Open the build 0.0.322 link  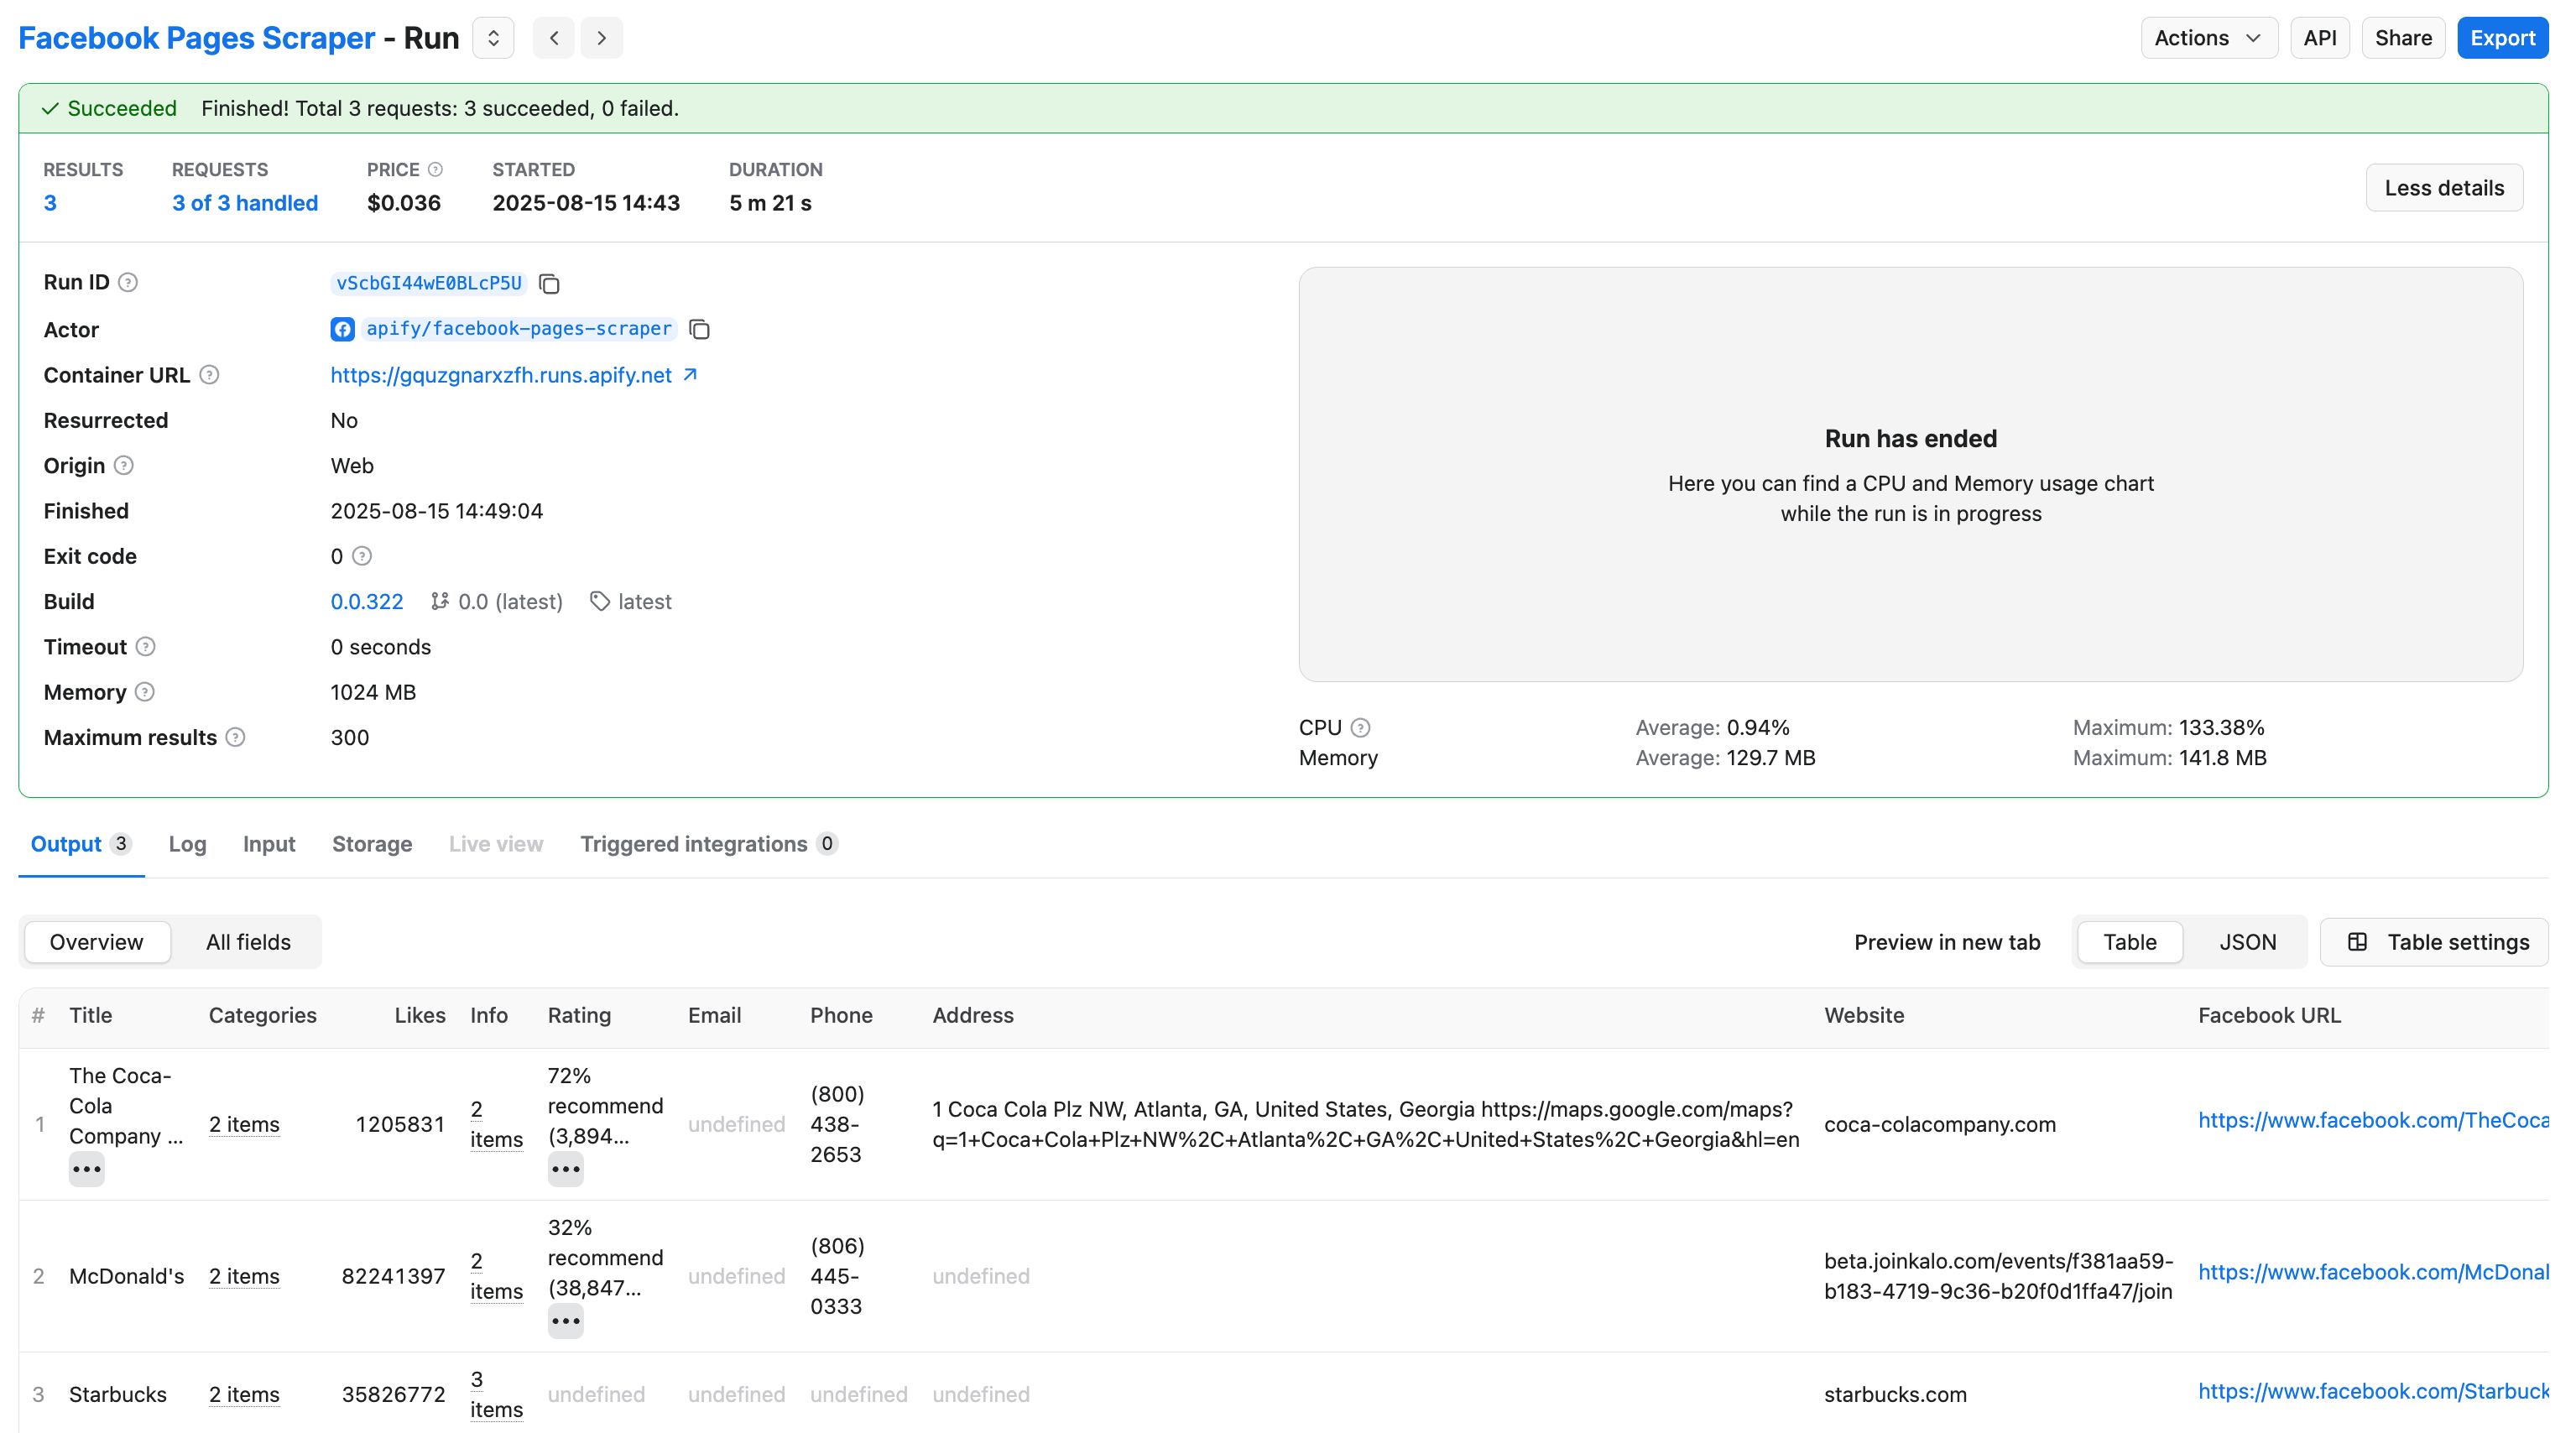[x=366, y=601]
